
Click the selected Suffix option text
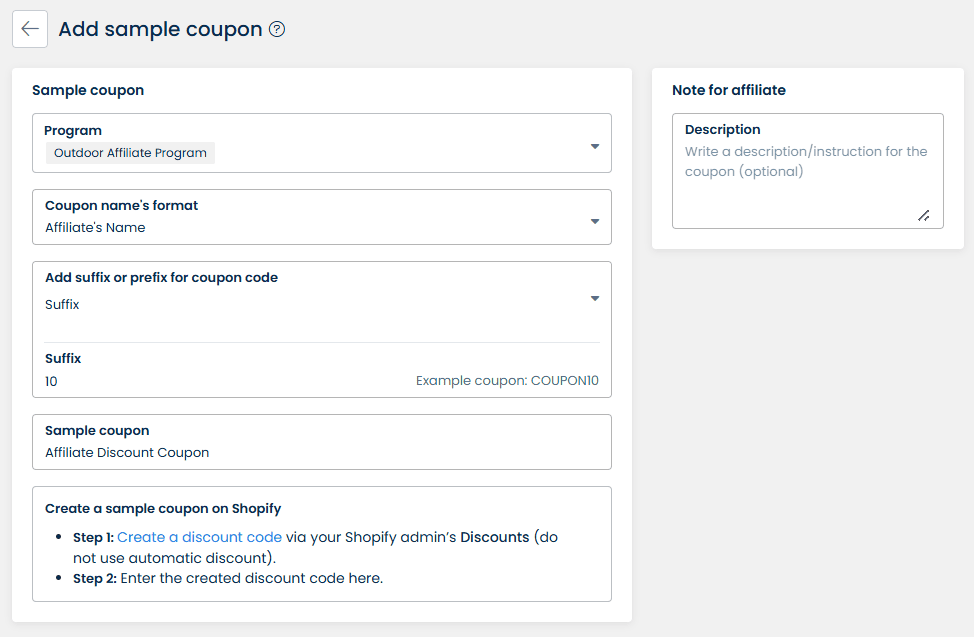coord(62,304)
